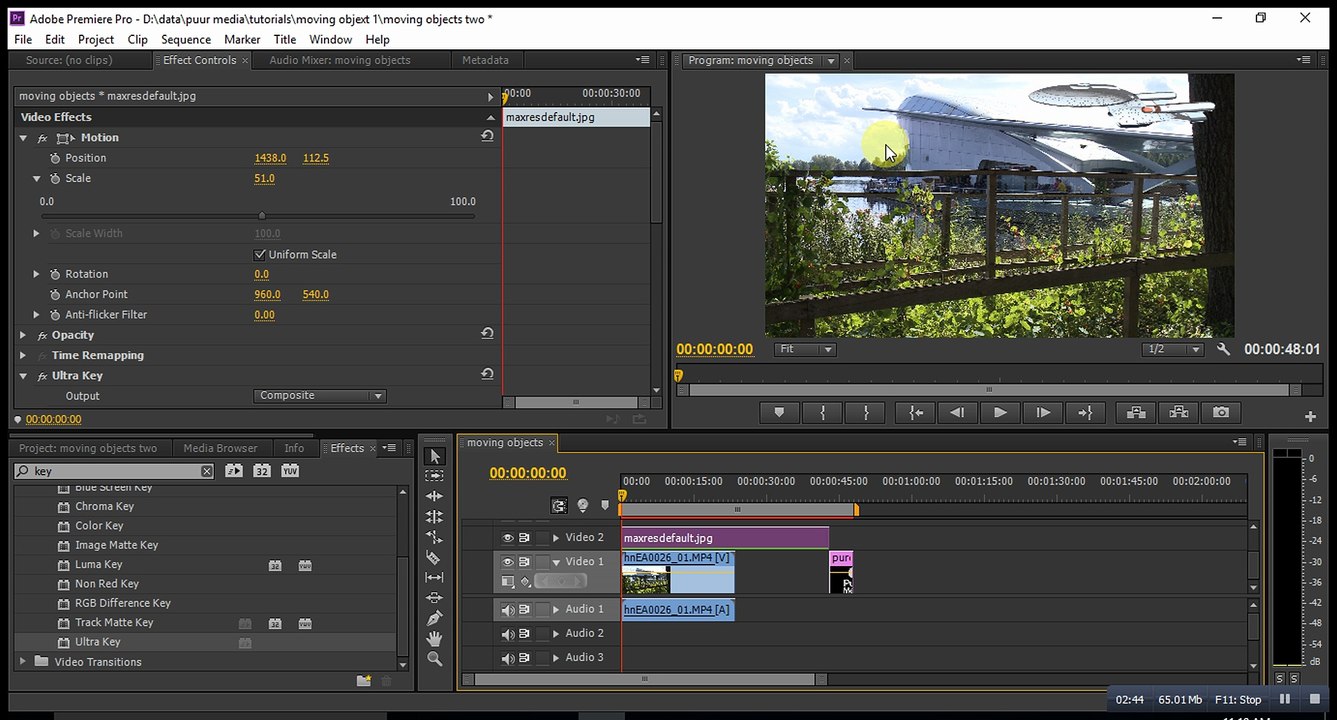Toggle Snap in the timeline

tap(559, 506)
